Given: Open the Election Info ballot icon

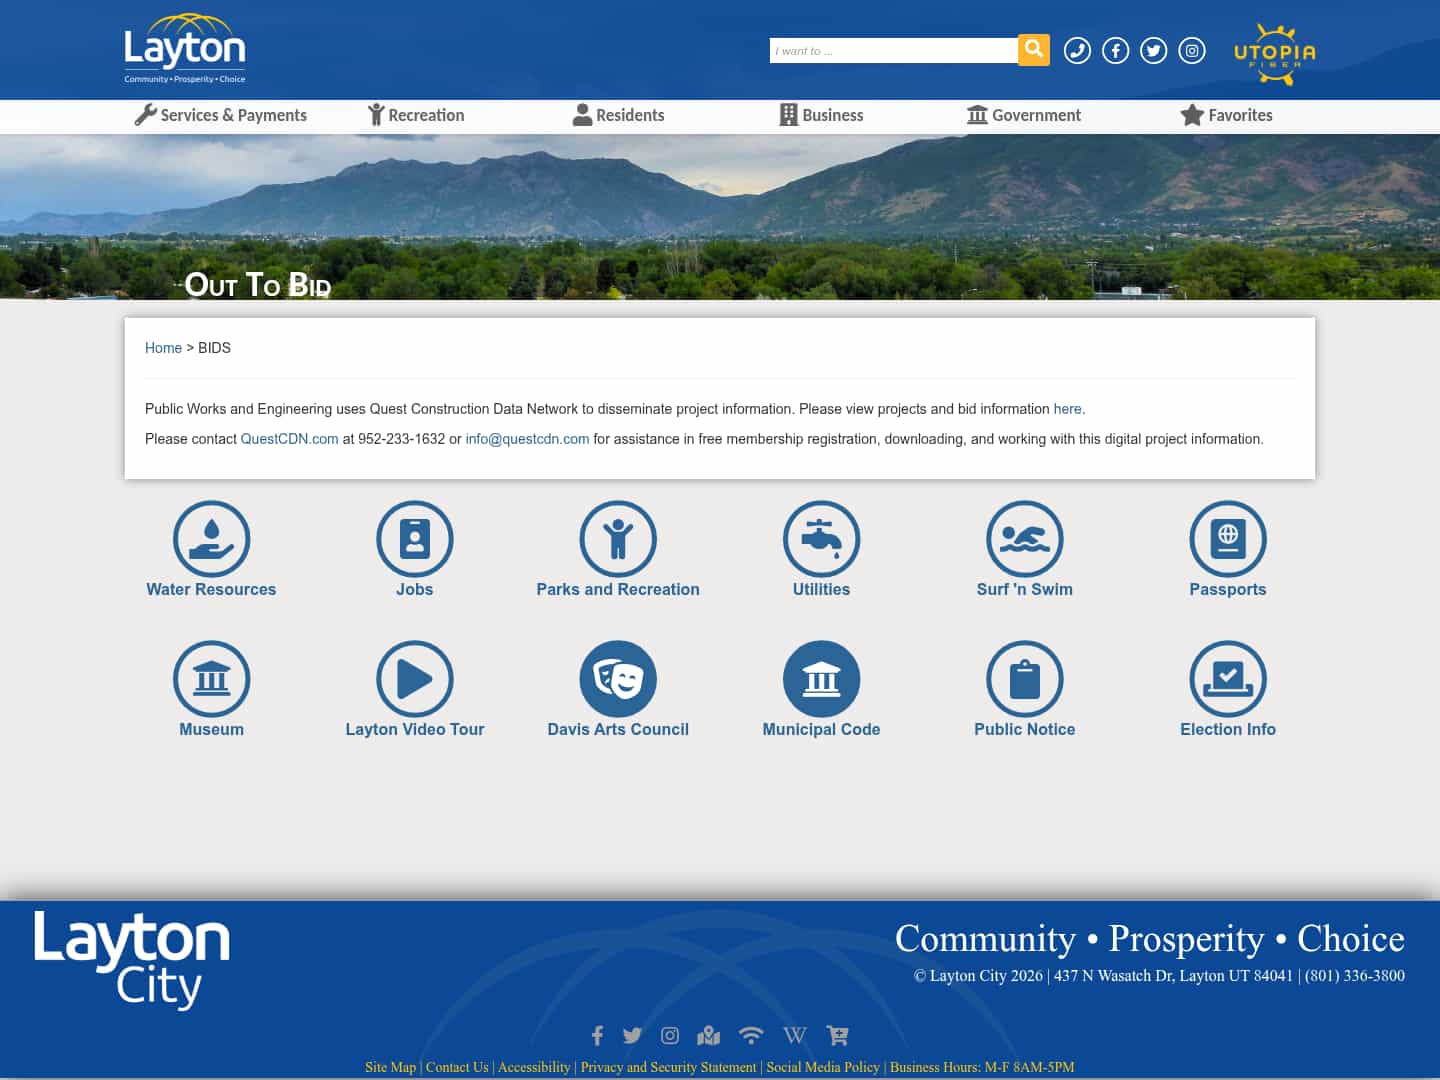Looking at the screenshot, I should [x=1228, y=678].
